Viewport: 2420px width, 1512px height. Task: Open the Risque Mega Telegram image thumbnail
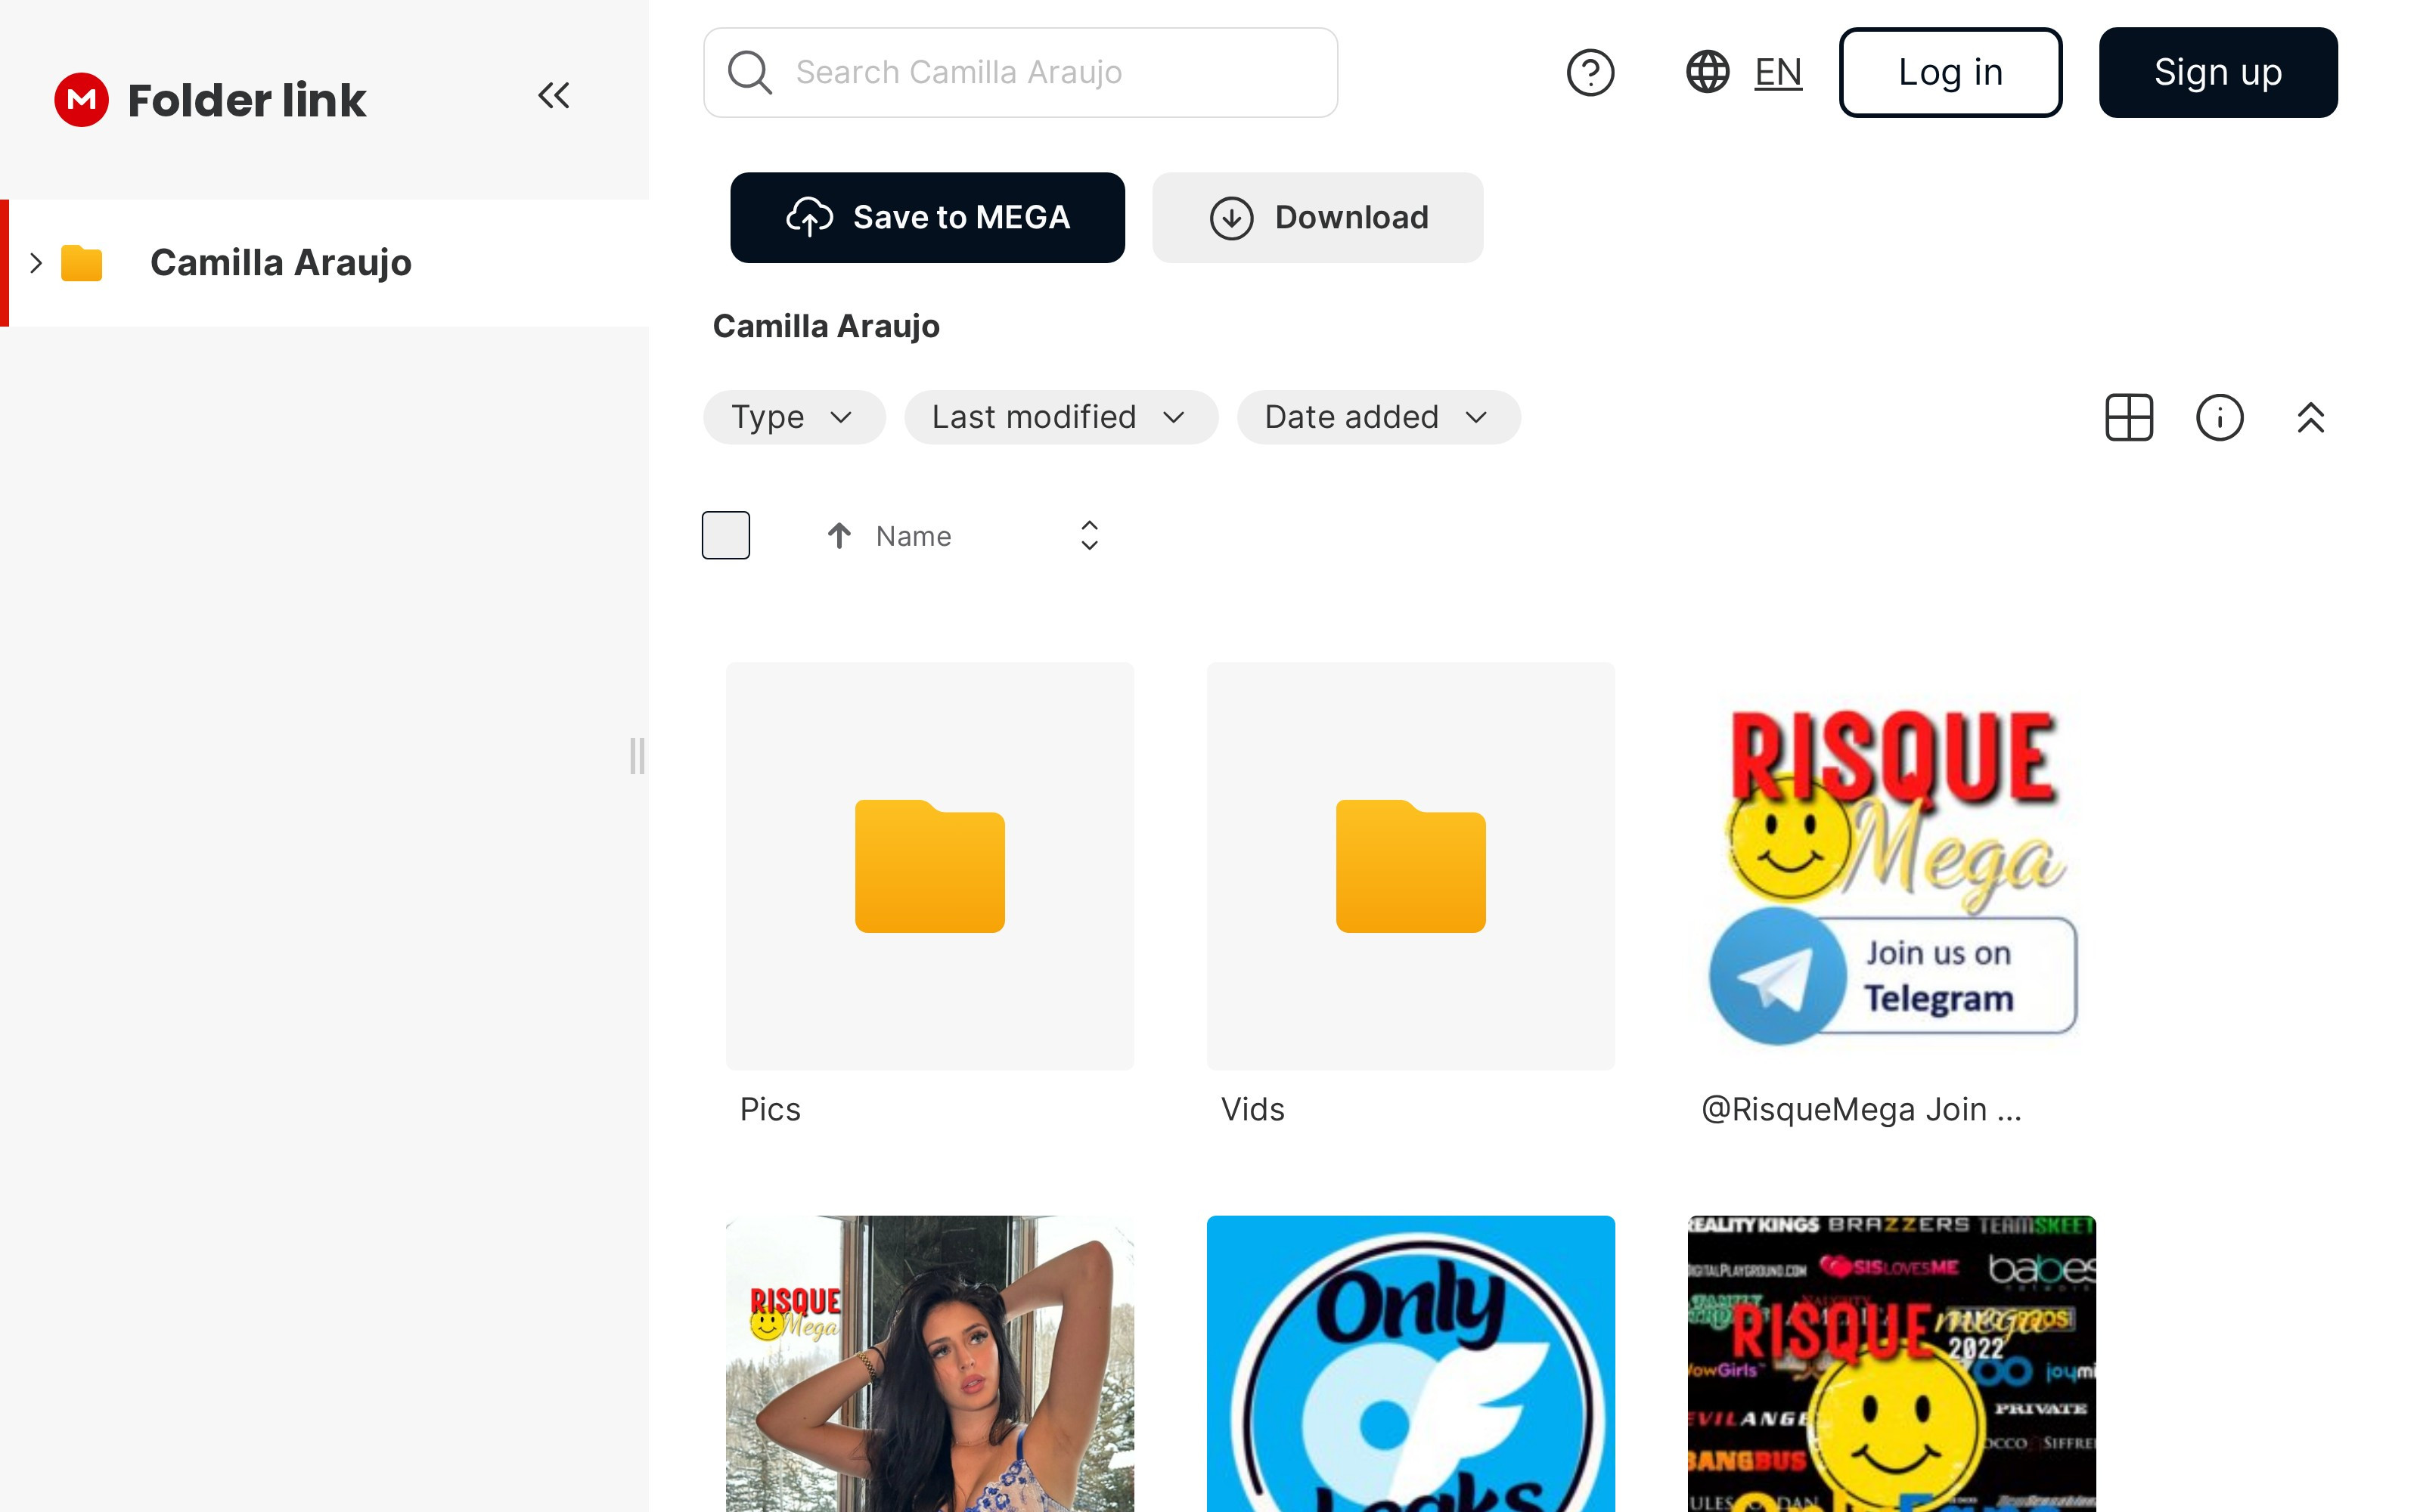1892,866
